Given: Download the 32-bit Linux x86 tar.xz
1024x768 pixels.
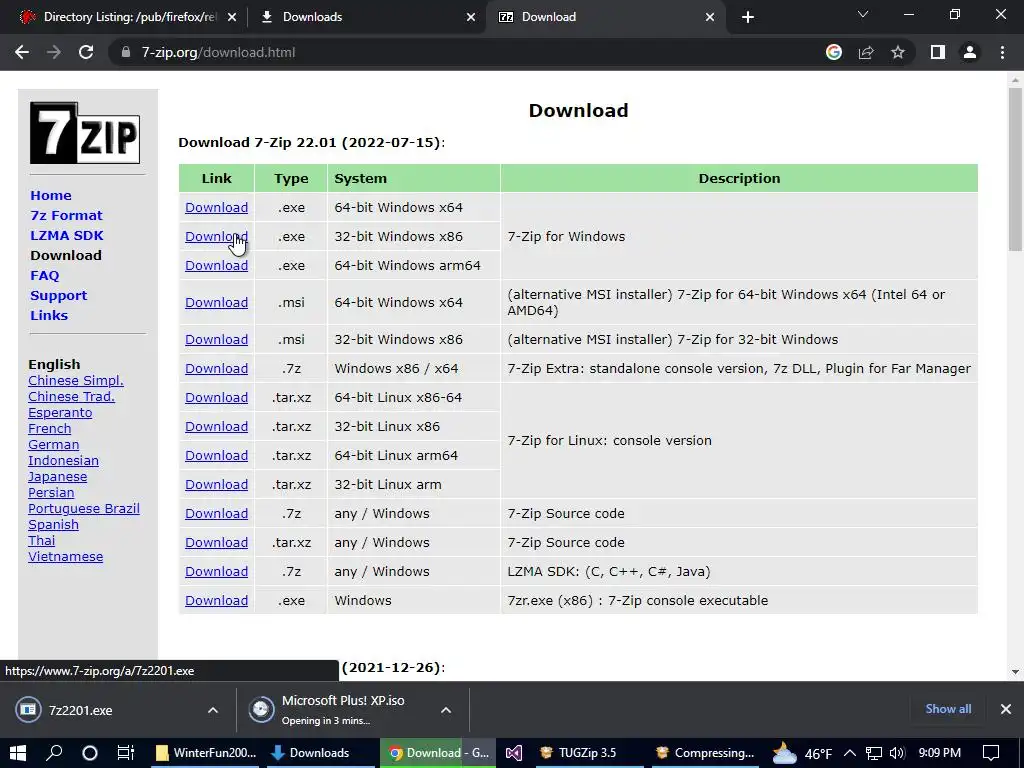Looking at the screenshot, I should point(216,426).
